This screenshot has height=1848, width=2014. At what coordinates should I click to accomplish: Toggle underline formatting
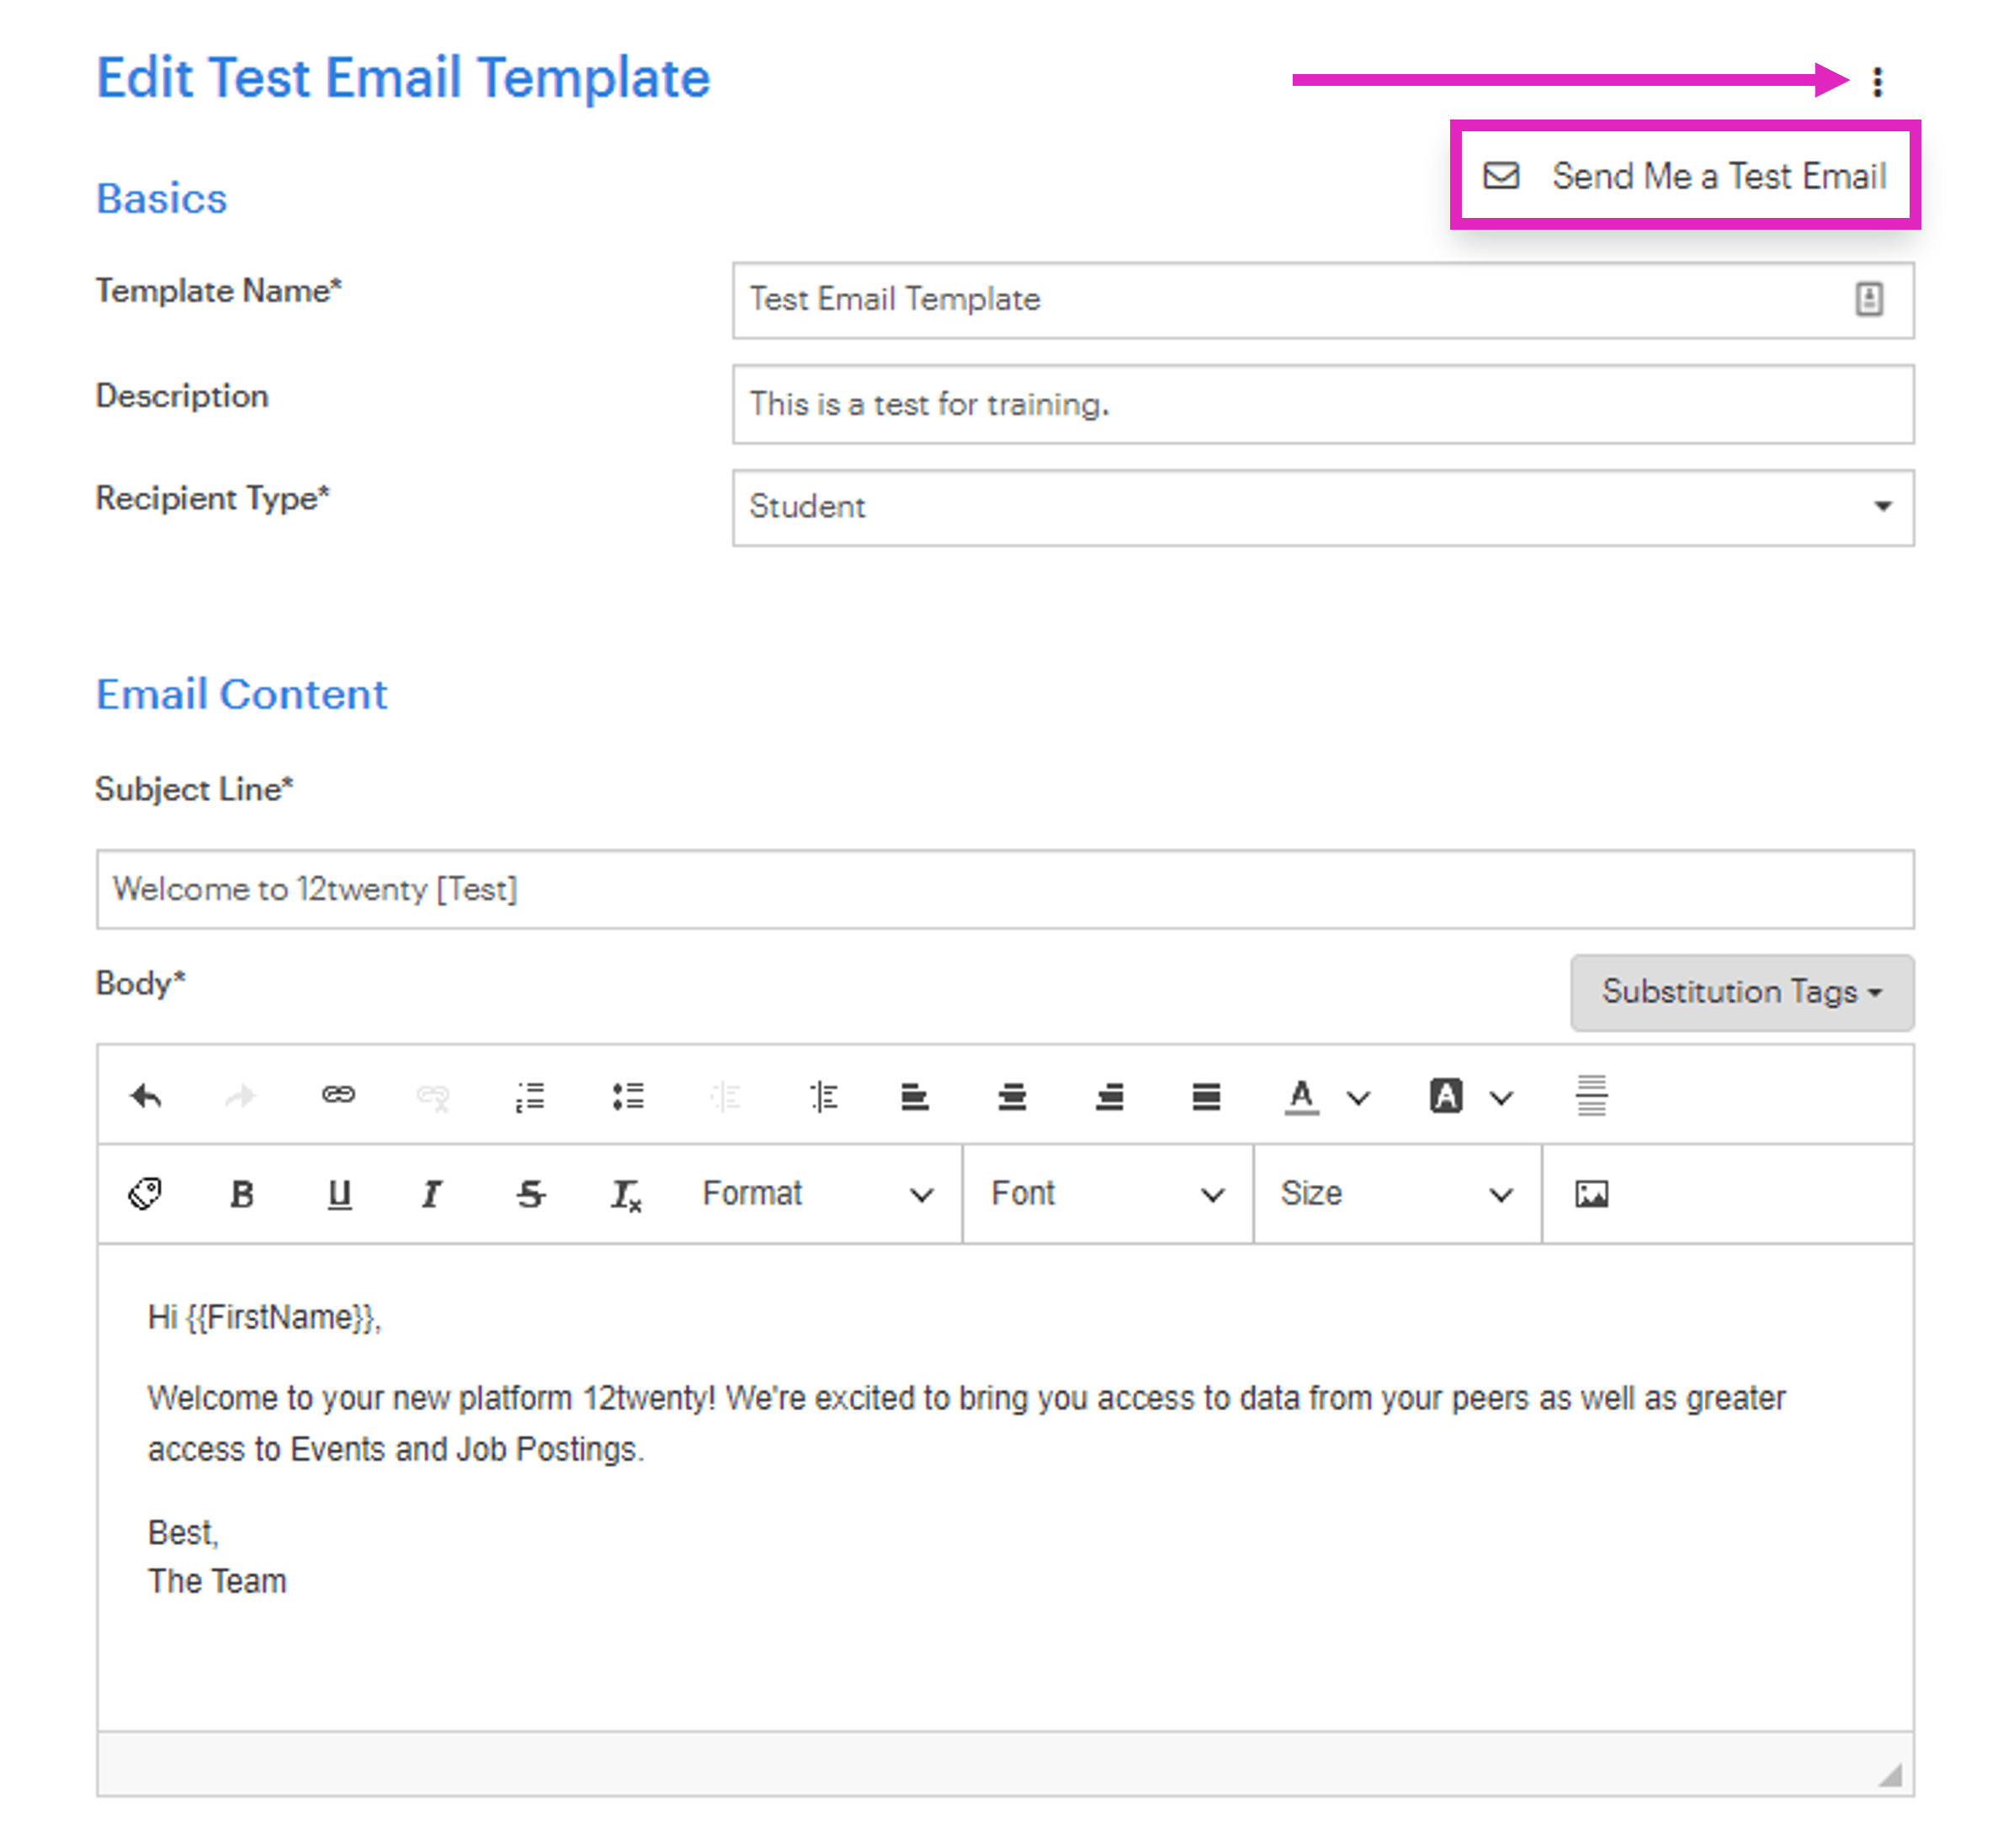click(339, 1194)
